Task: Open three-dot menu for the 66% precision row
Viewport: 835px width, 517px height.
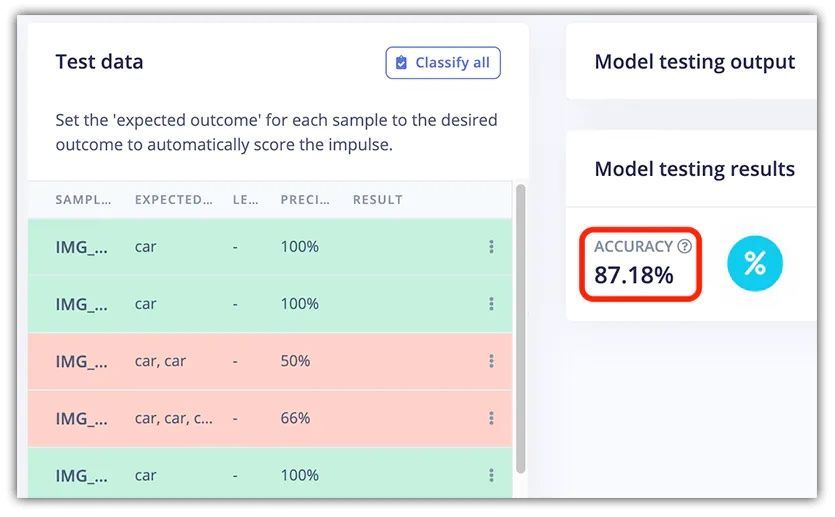Action: [x=491, y=418]
